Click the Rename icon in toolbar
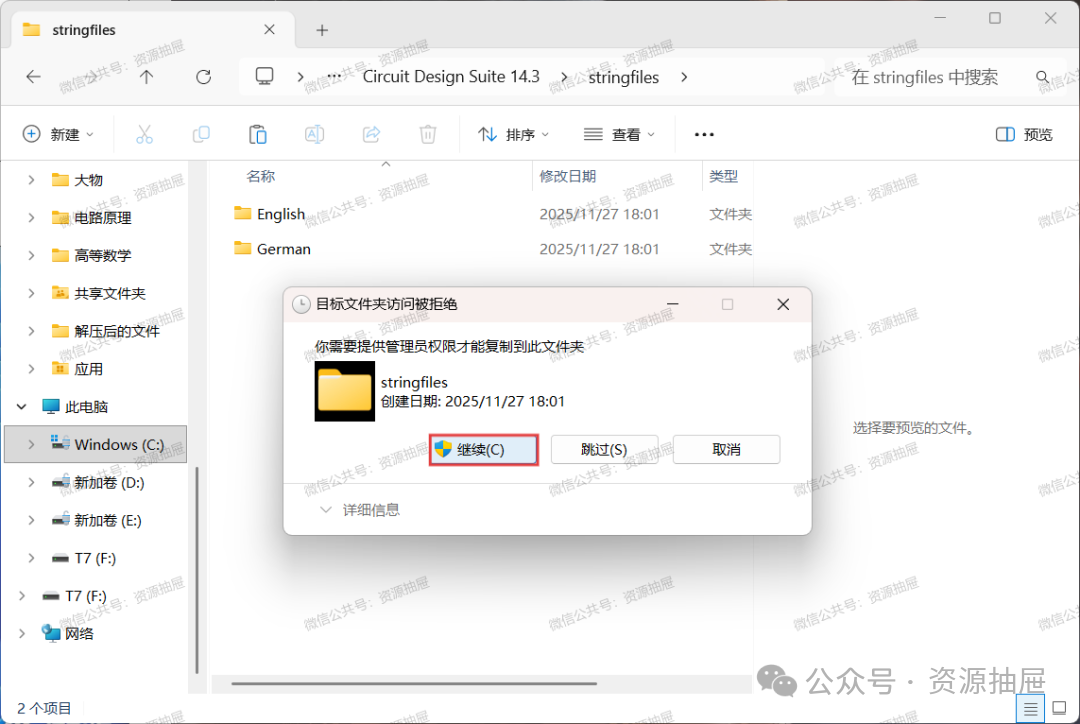 pos(314,134)
